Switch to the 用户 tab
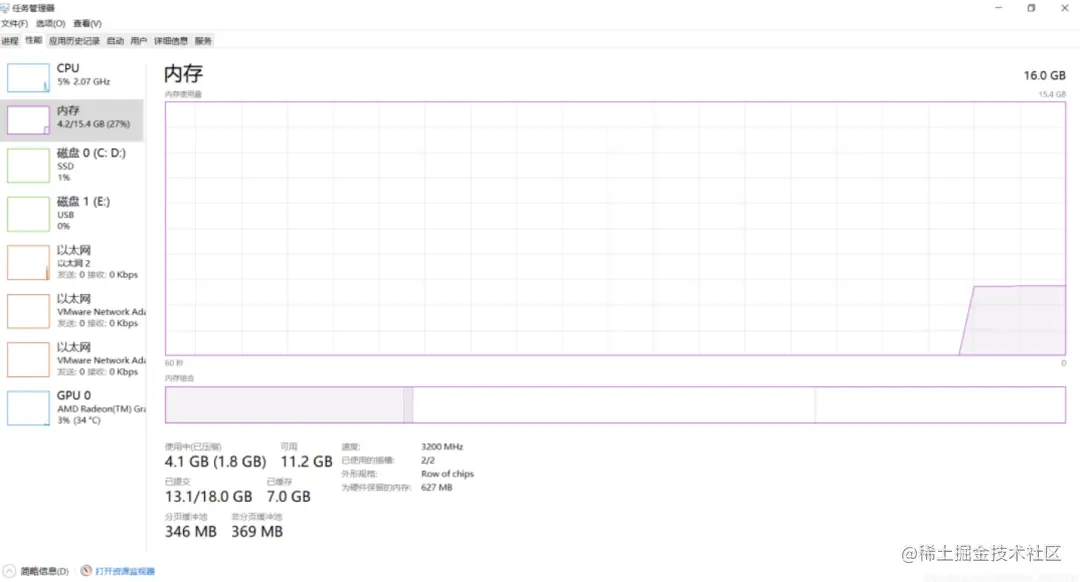Screen dimensions: 1080x582 [138, 41]
